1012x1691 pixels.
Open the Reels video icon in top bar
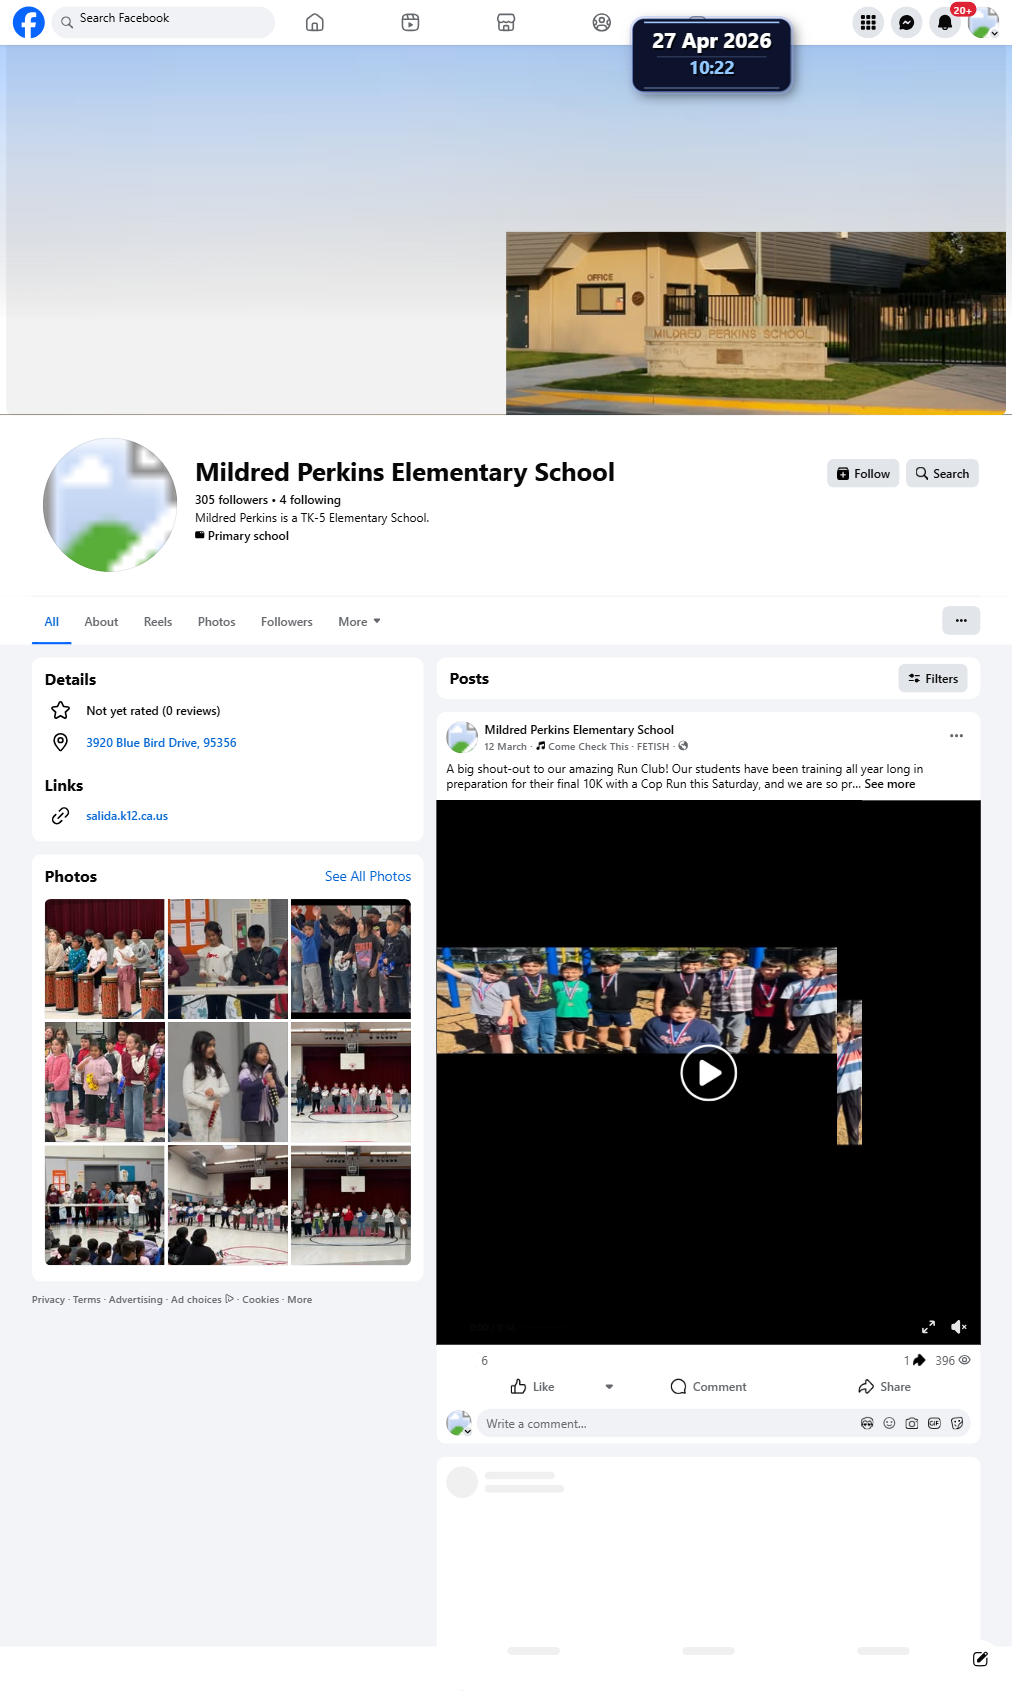click(410, 22)
